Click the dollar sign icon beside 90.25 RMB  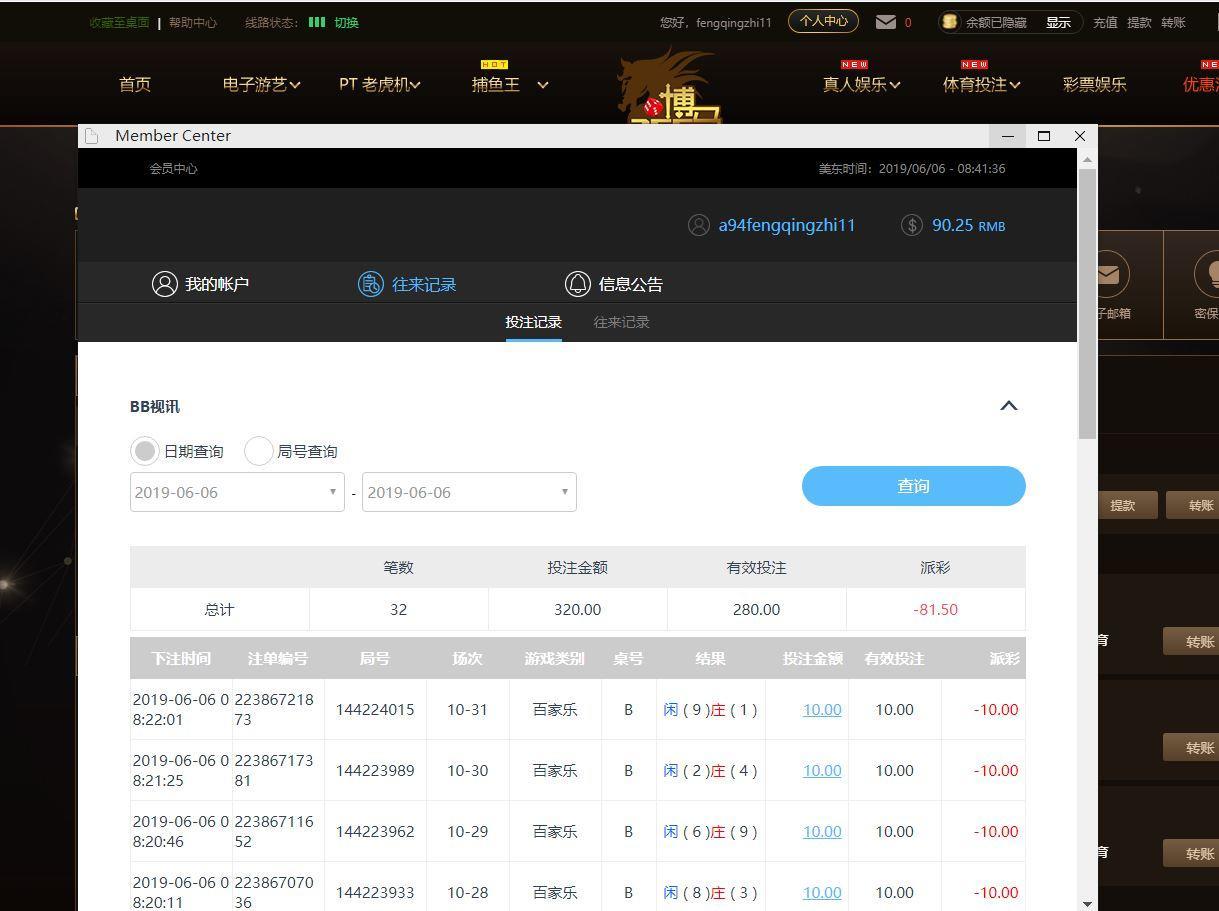point(911,225)
